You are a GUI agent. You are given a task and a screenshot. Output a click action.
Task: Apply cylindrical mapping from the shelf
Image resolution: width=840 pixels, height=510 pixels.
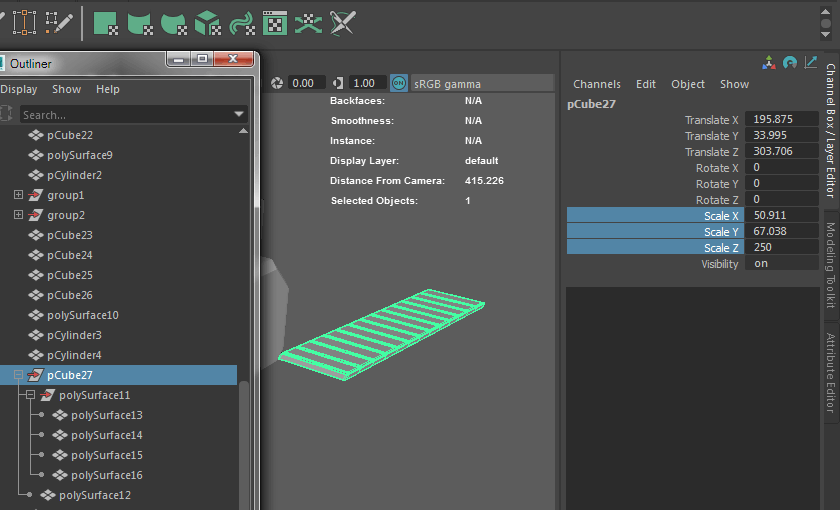[x=140, y=24]
